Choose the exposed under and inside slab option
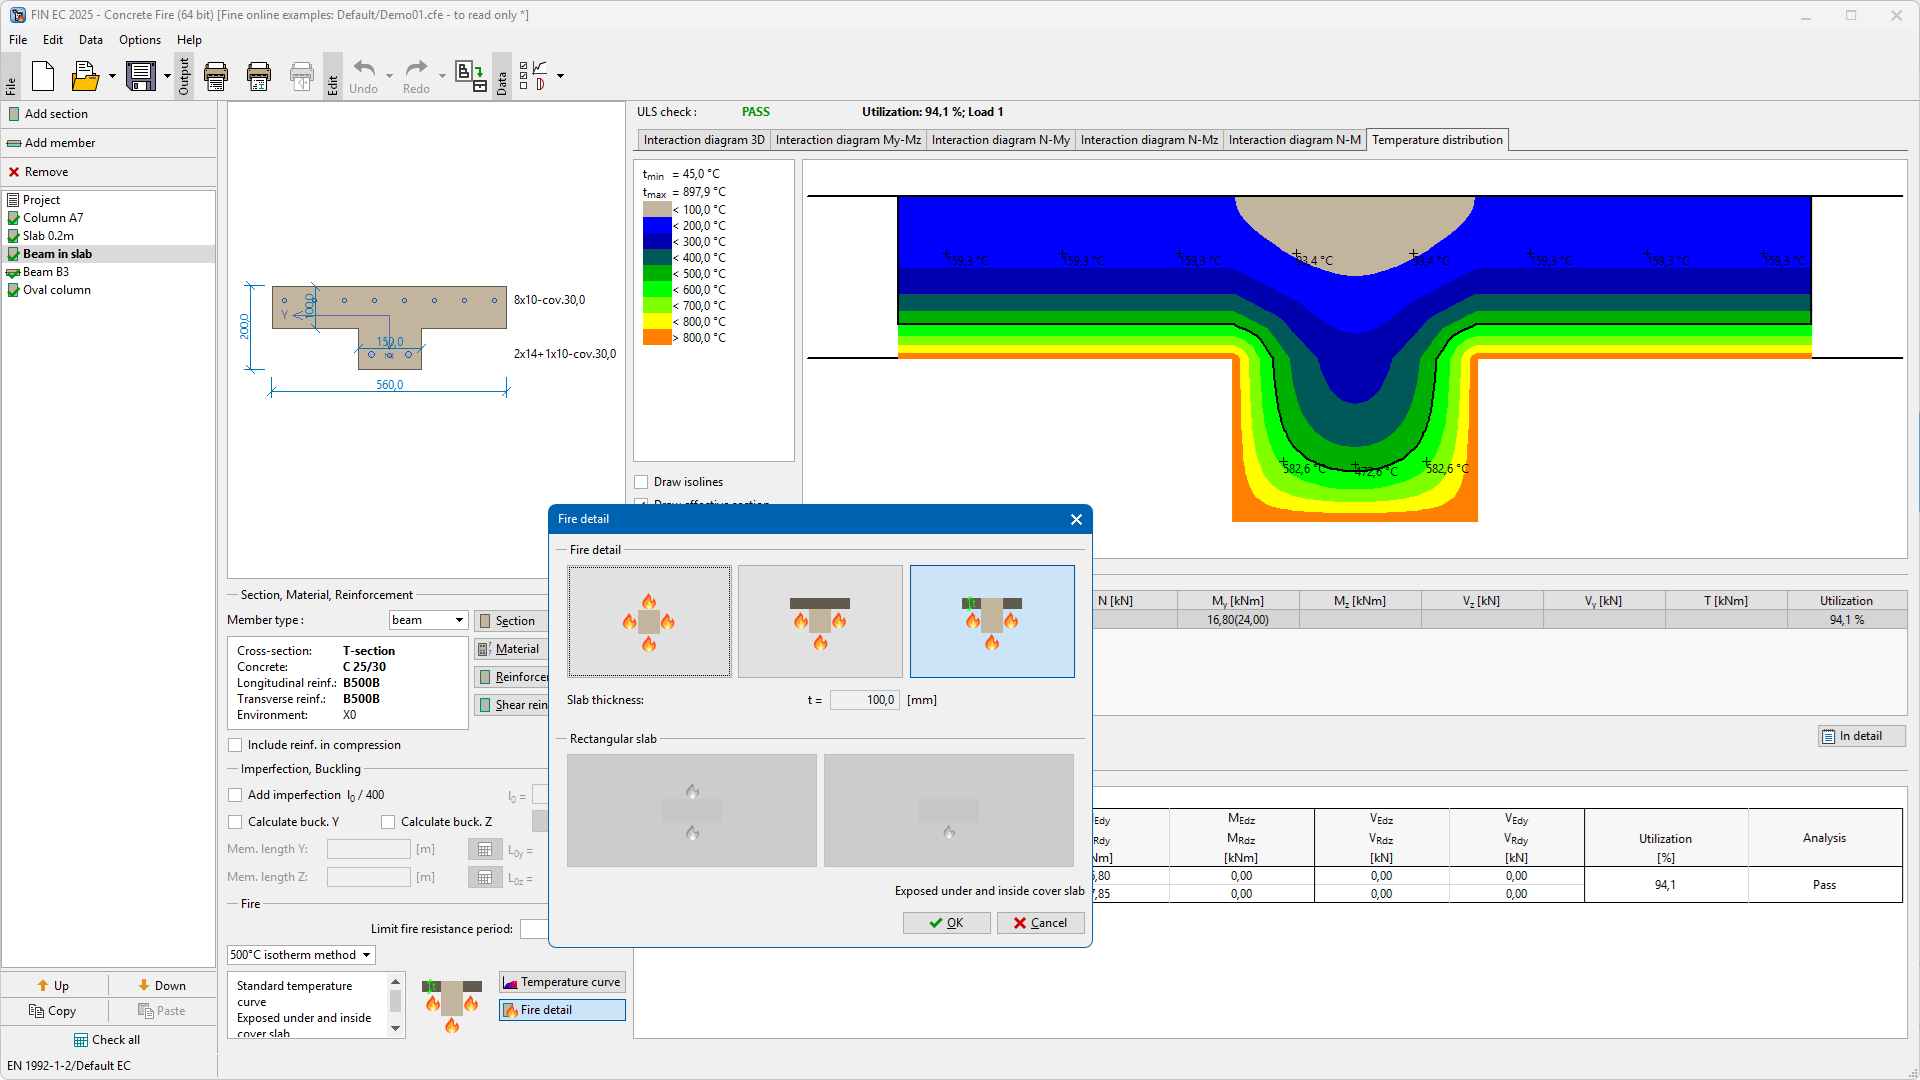Image resolution: width=1920 pixels, height=1080 pixels. click(991, 621)
